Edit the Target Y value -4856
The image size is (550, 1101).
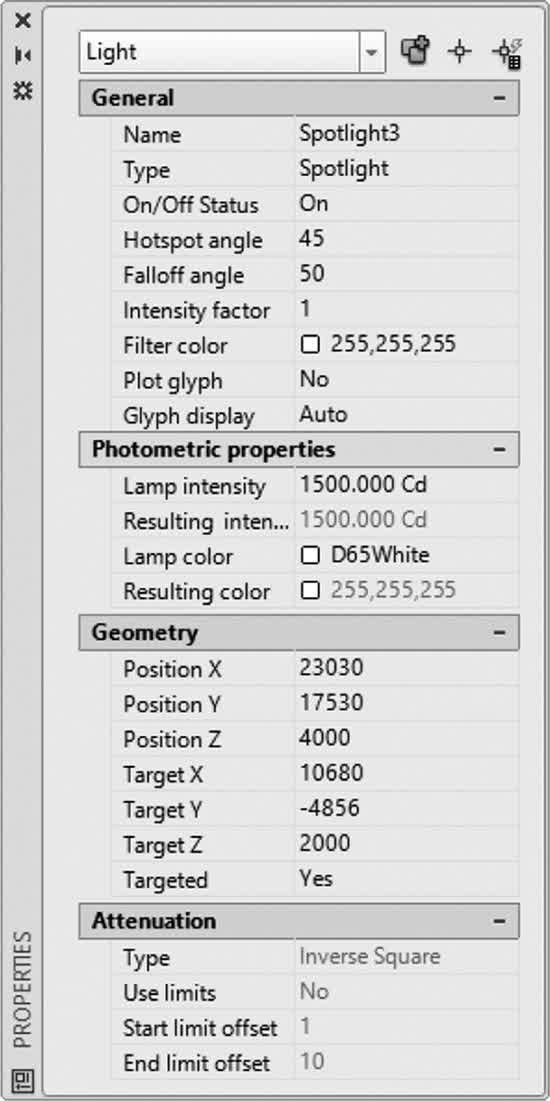coord(407,808)
